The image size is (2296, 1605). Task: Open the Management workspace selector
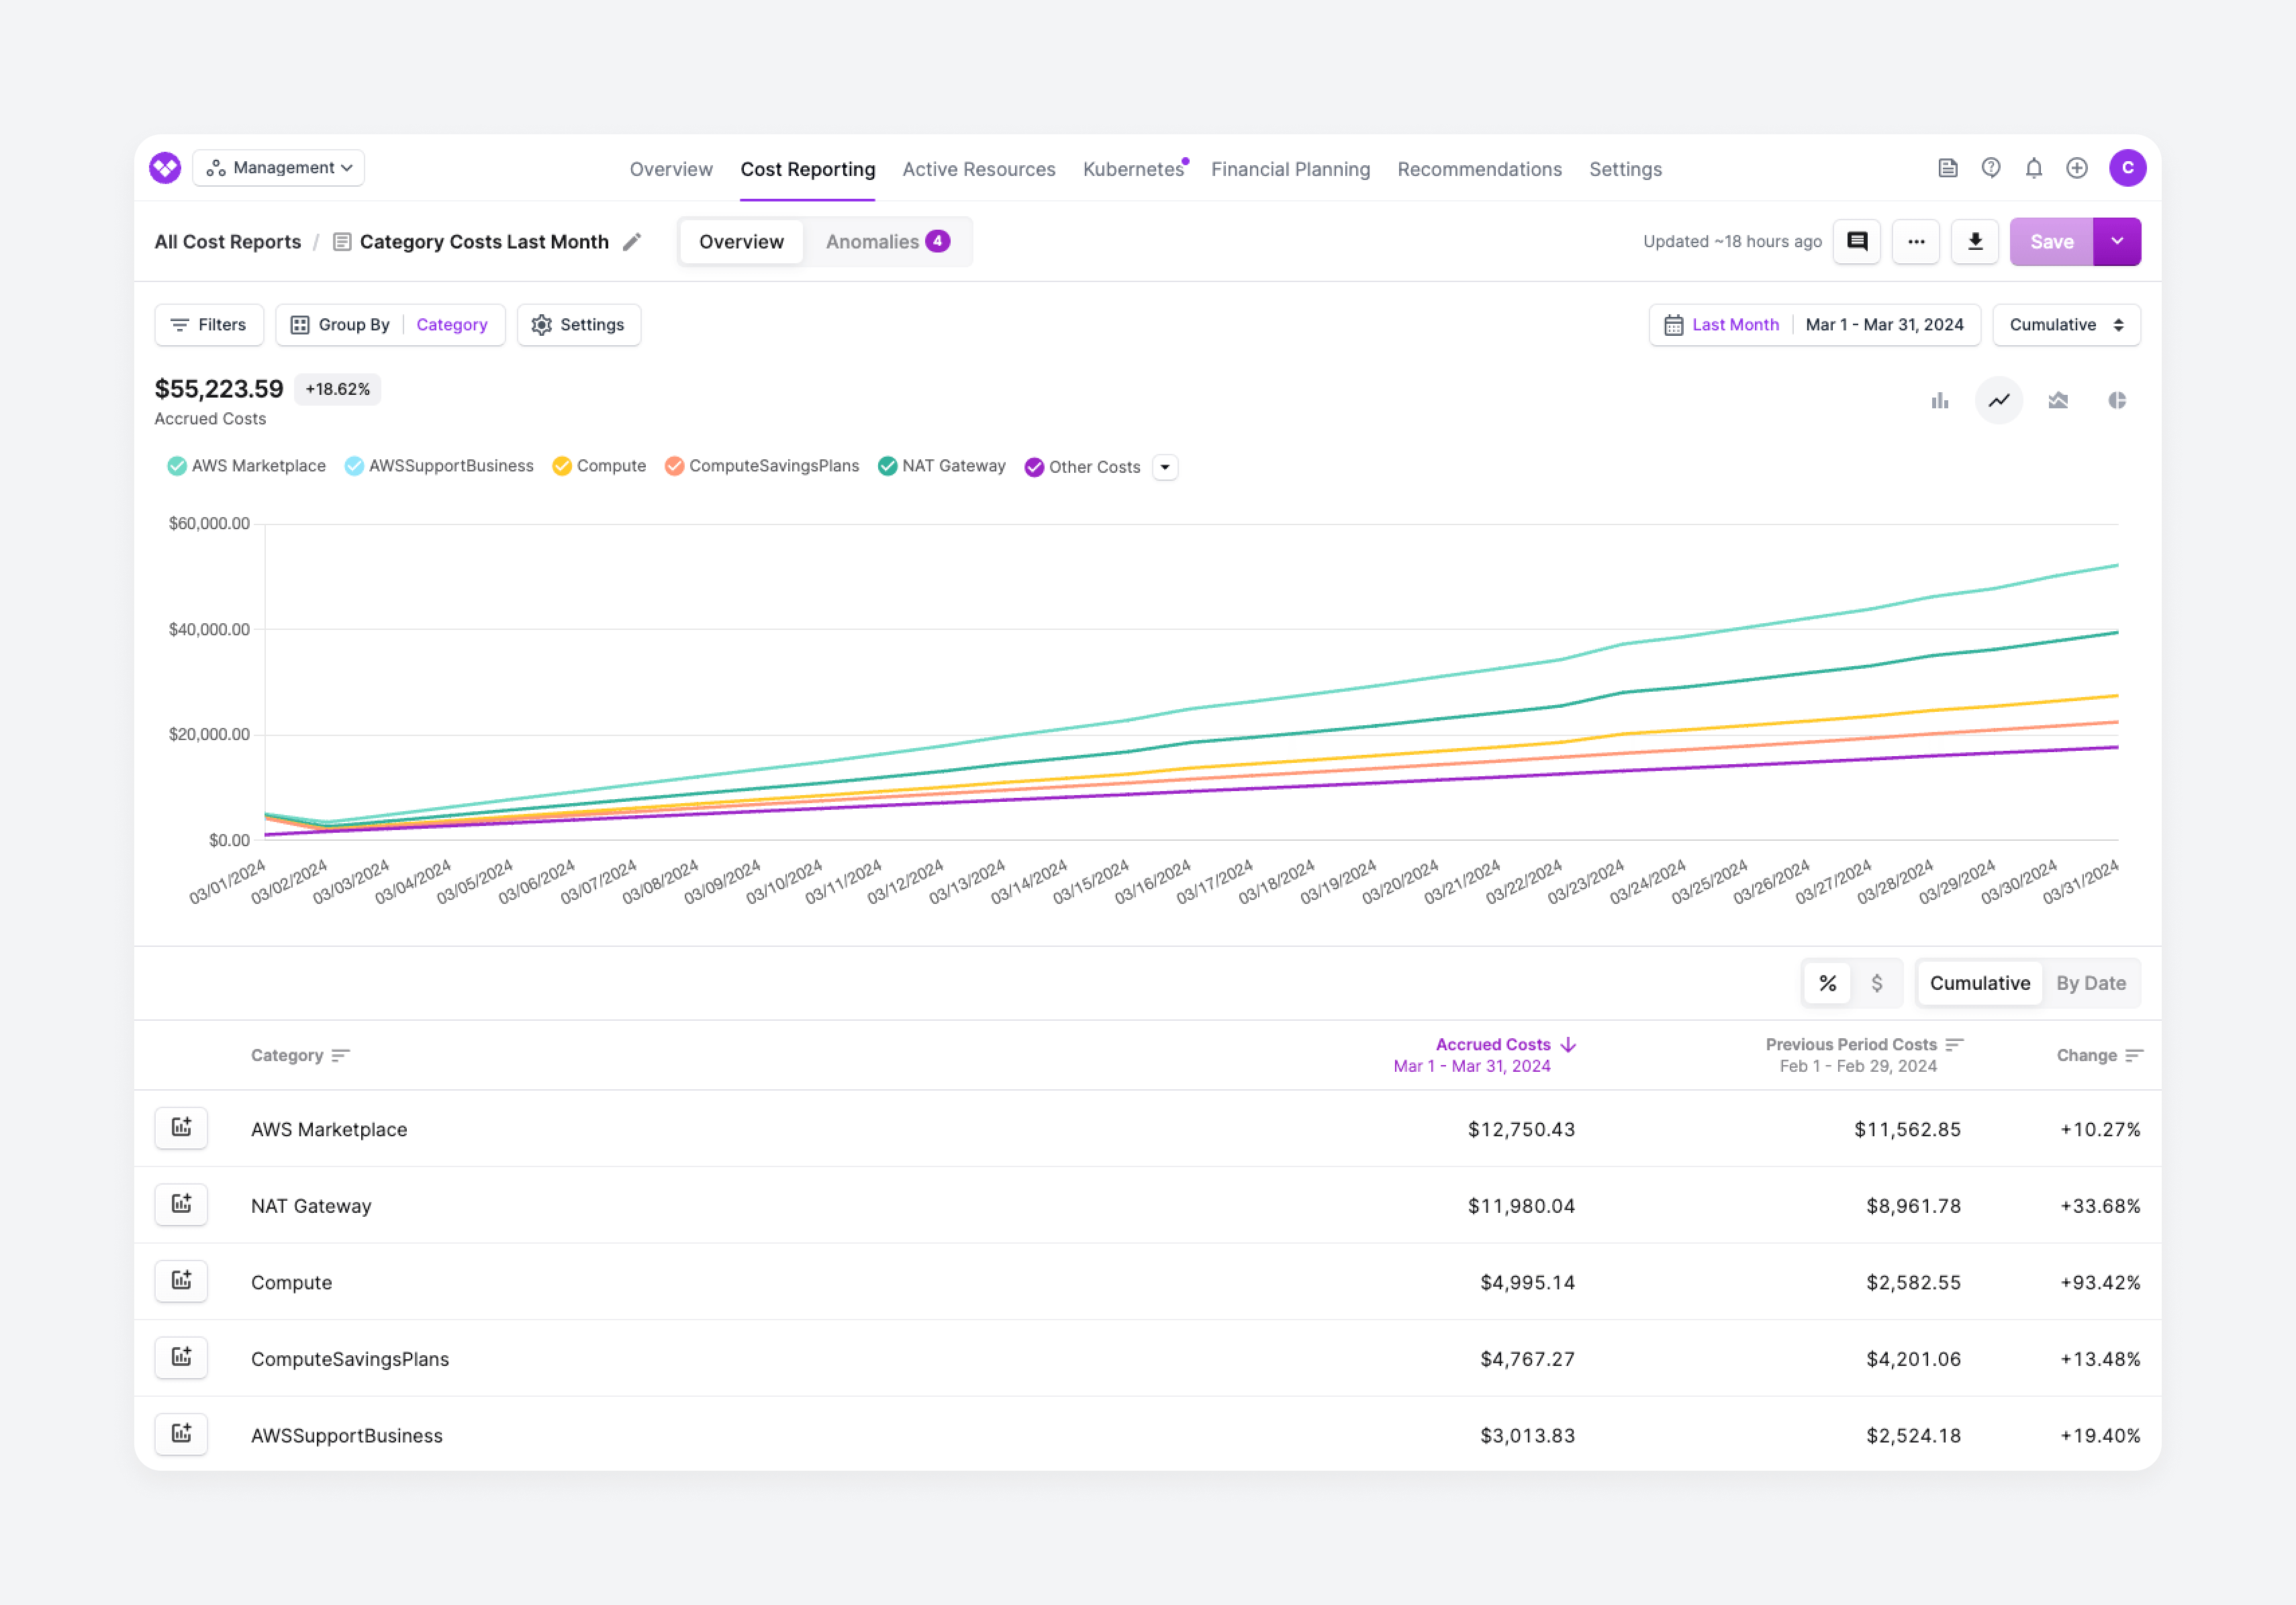[x=278, y=167]
